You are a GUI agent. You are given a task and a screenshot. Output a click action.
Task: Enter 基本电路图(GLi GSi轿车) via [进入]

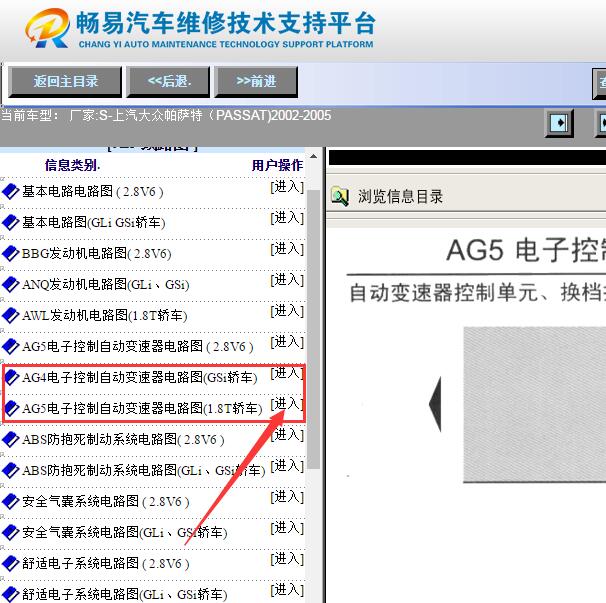click(x=287, y=218)
